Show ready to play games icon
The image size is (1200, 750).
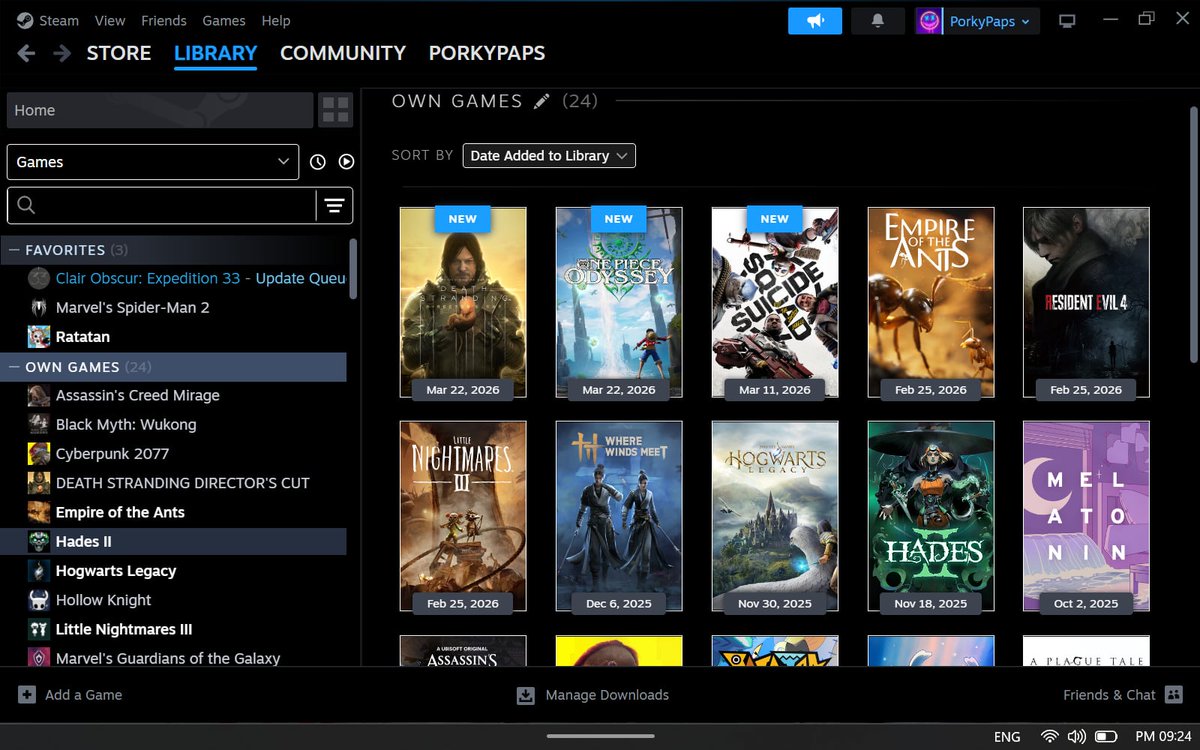[346, 162]
